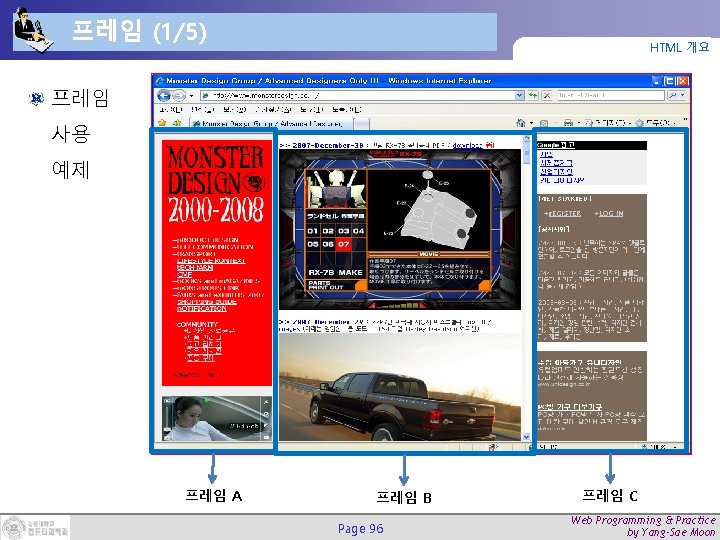720x540 pixels.
Task: Click the red X stop loading icon
Action: coord(547,96)
